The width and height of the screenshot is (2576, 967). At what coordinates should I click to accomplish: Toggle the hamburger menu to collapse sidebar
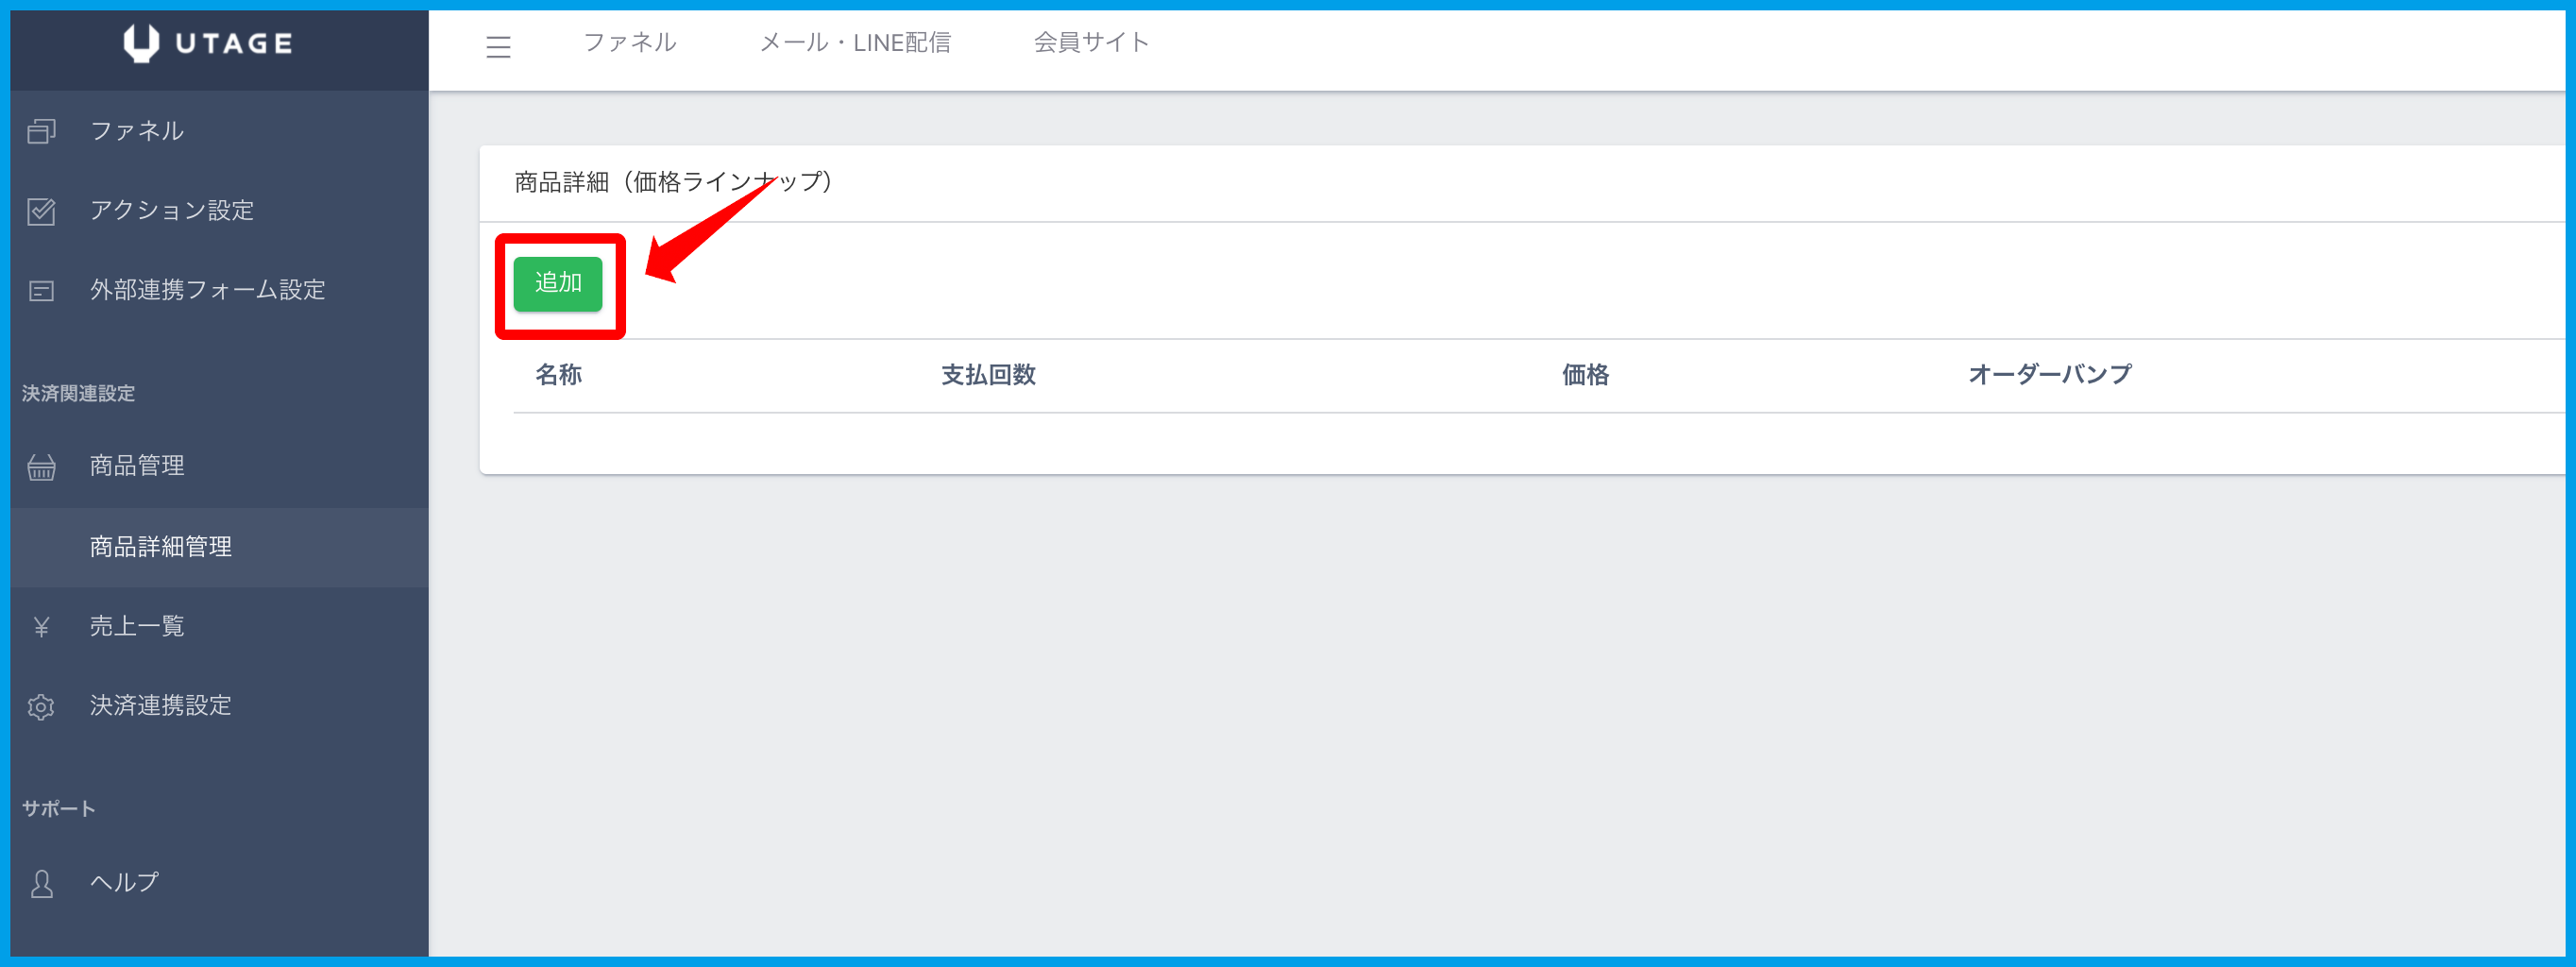coord(498,46)
